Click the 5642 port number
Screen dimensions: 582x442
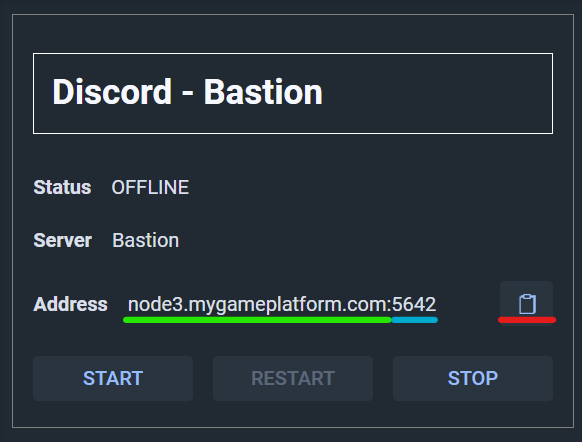coord(414,305)
